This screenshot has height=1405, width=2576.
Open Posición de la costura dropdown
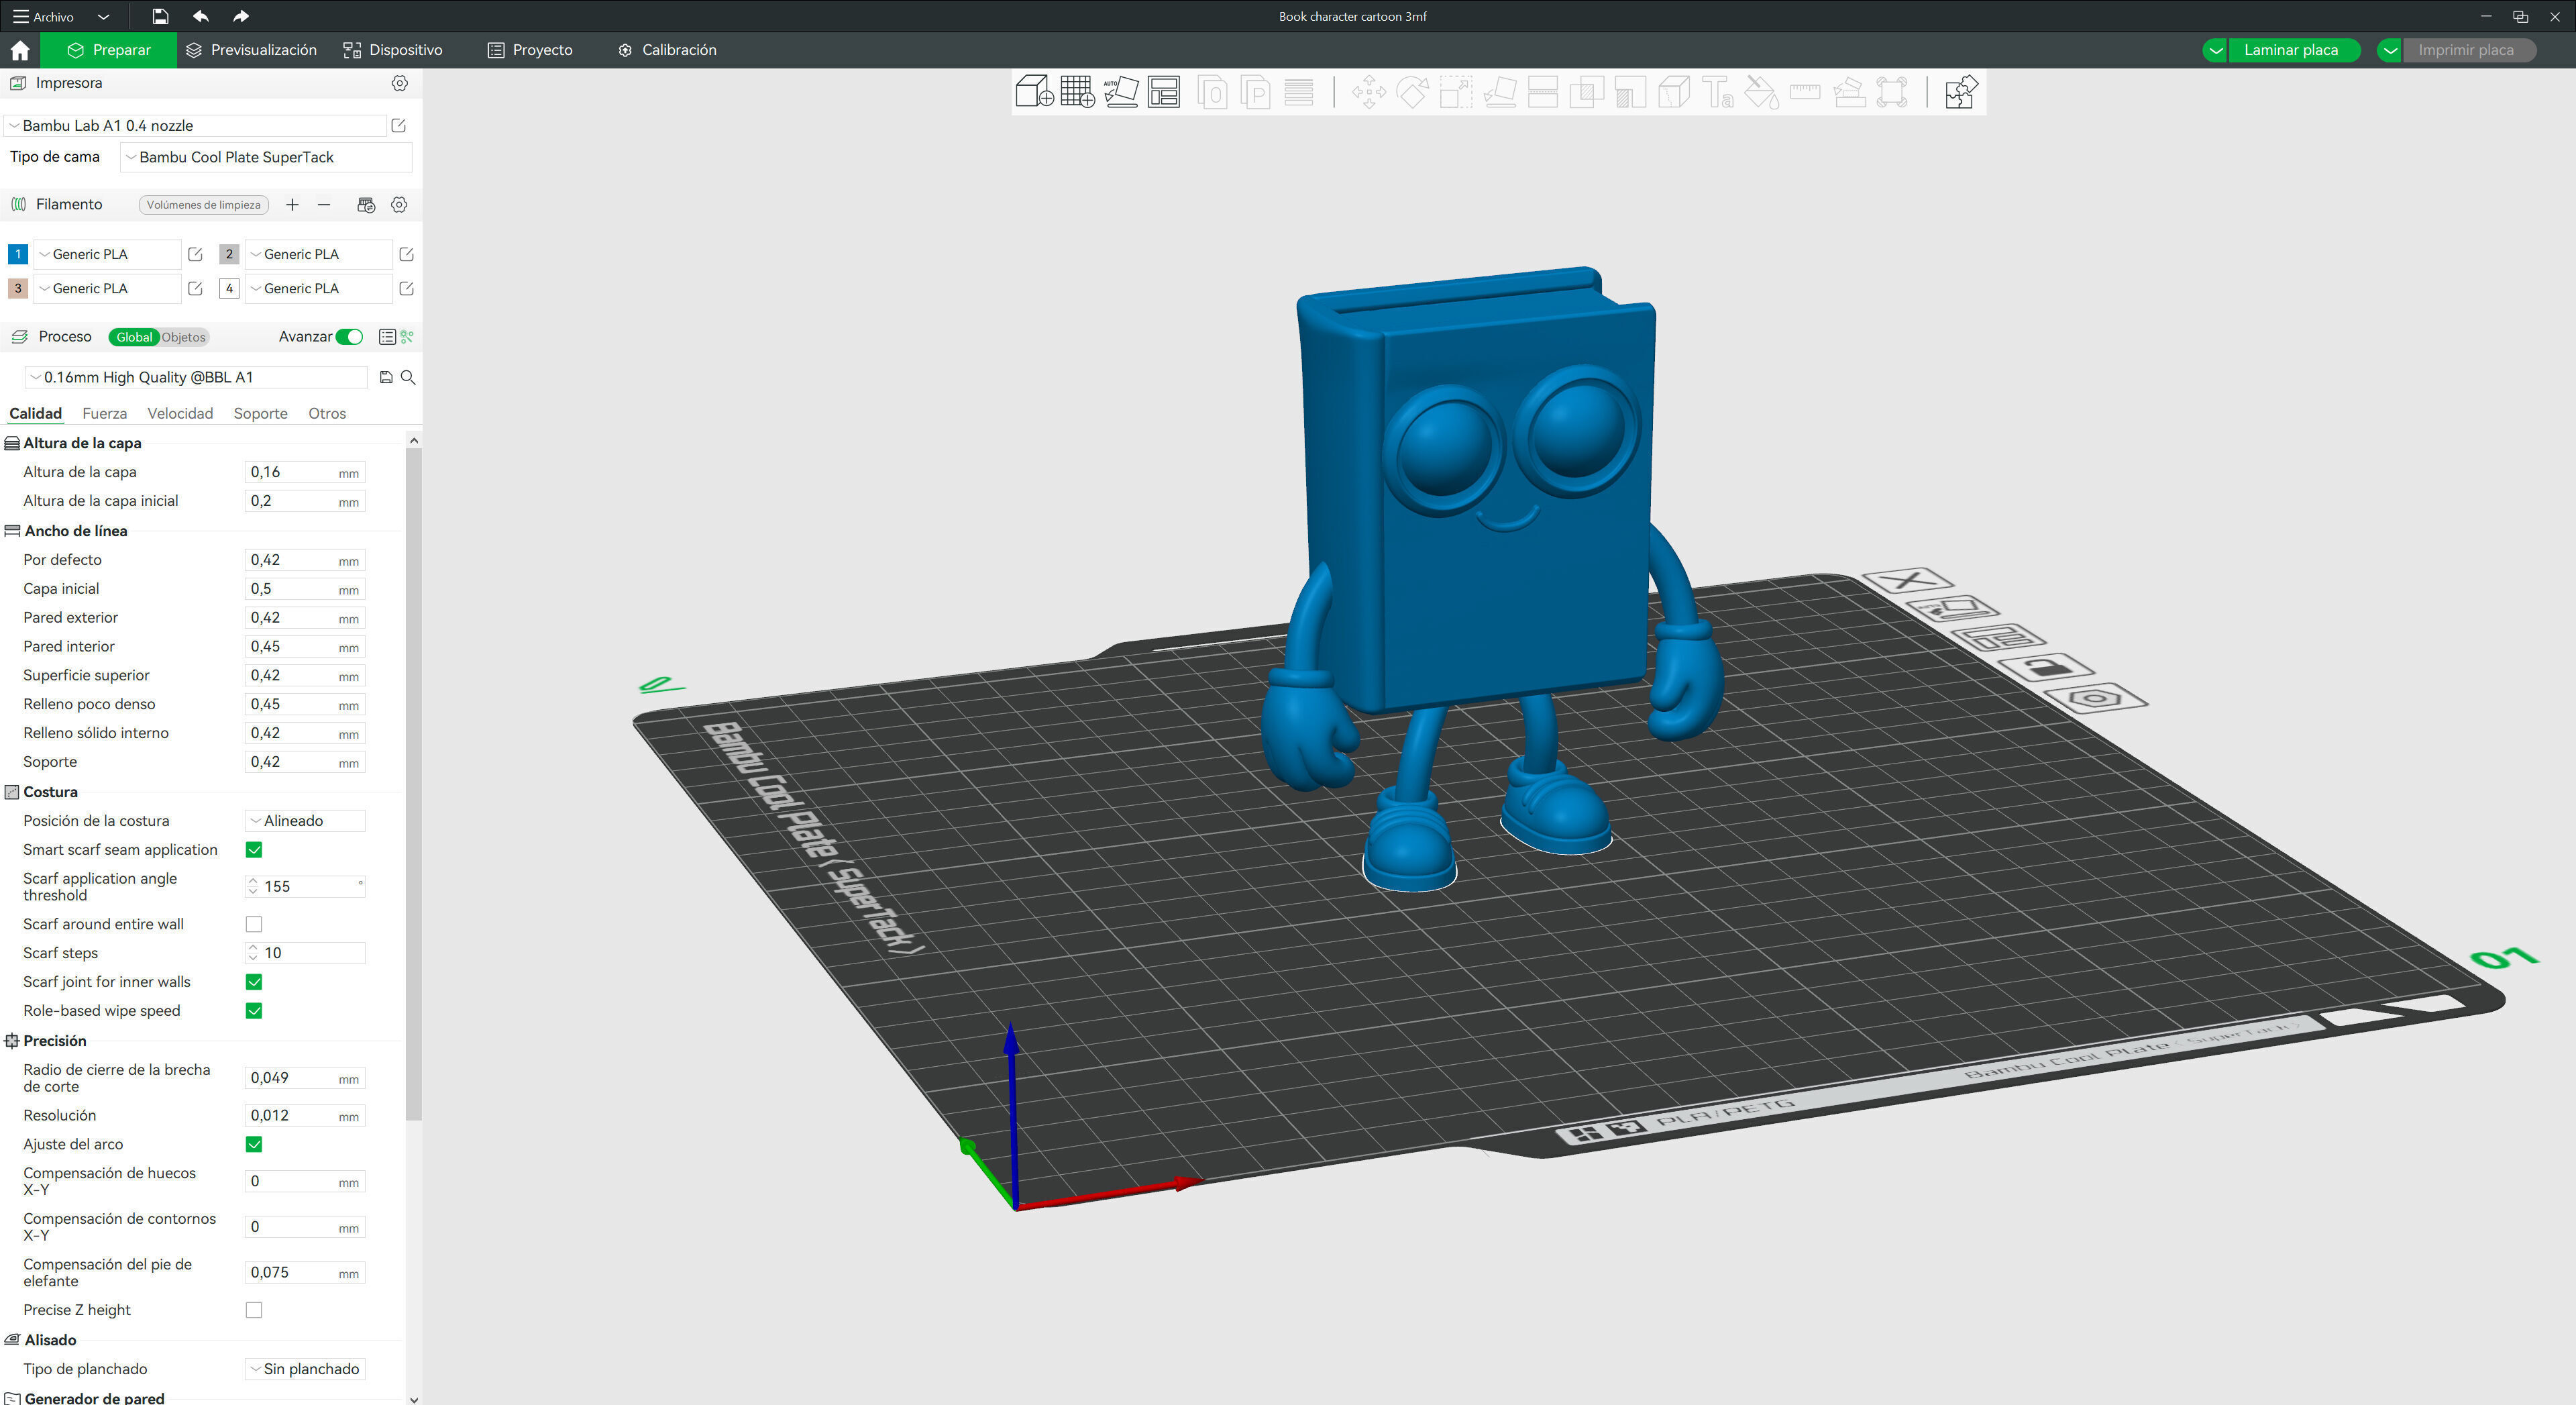tap(305, 821)
